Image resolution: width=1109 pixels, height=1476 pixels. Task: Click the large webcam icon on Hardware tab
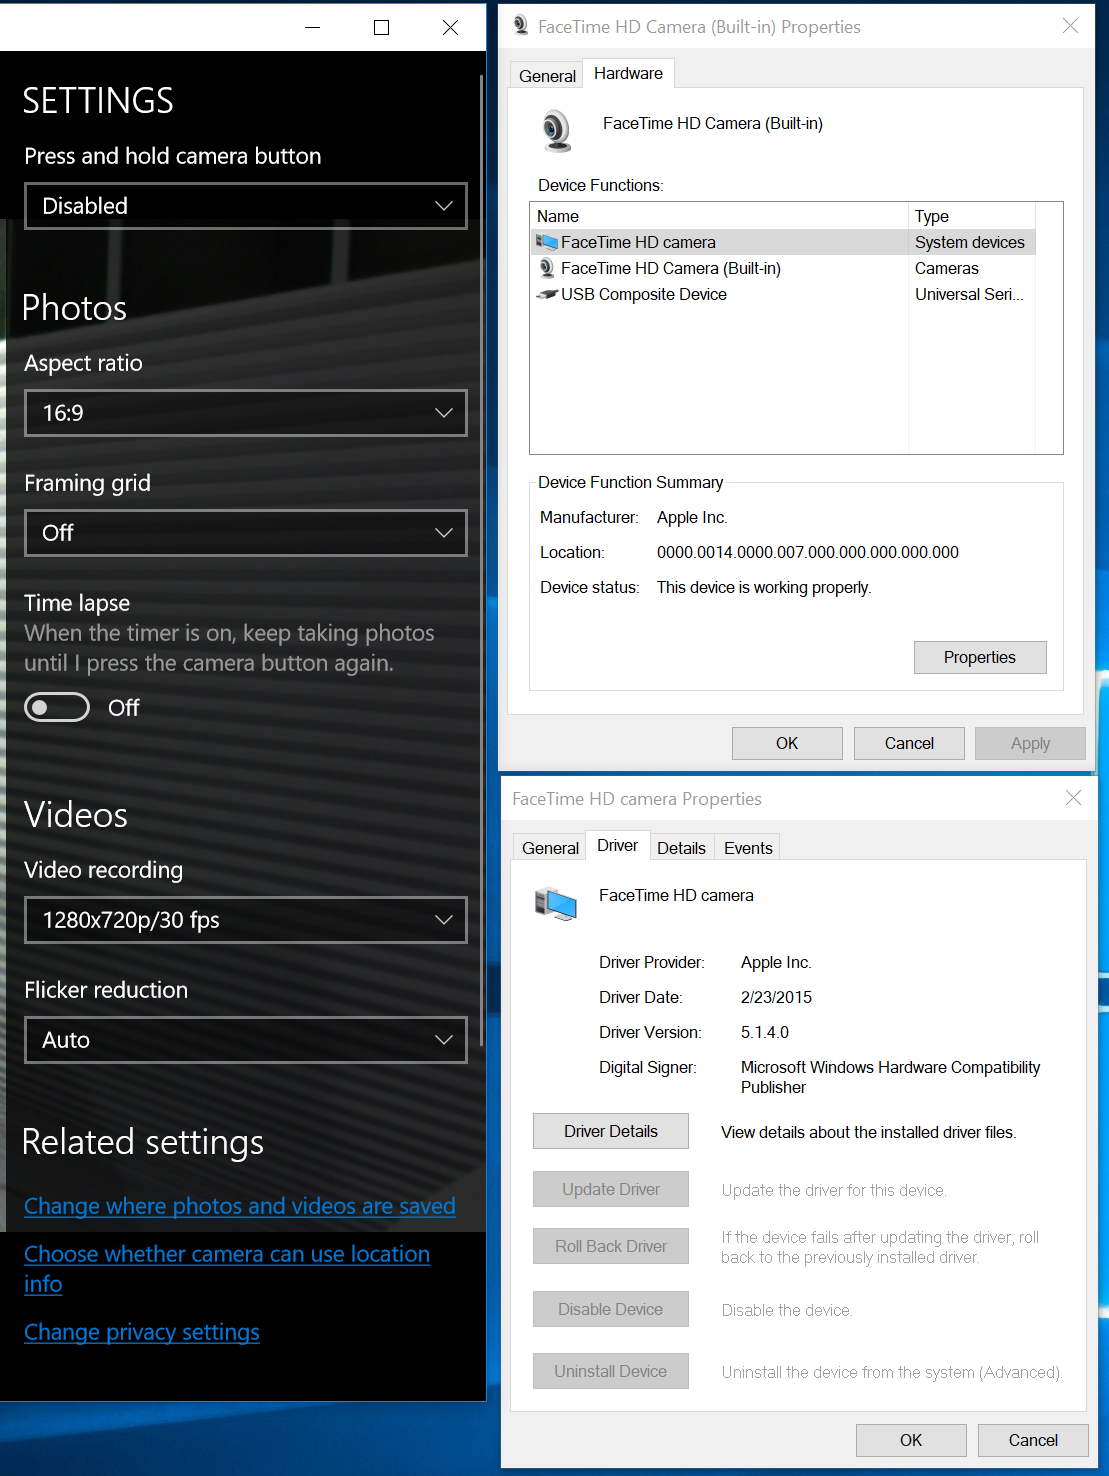coord(557,131)
